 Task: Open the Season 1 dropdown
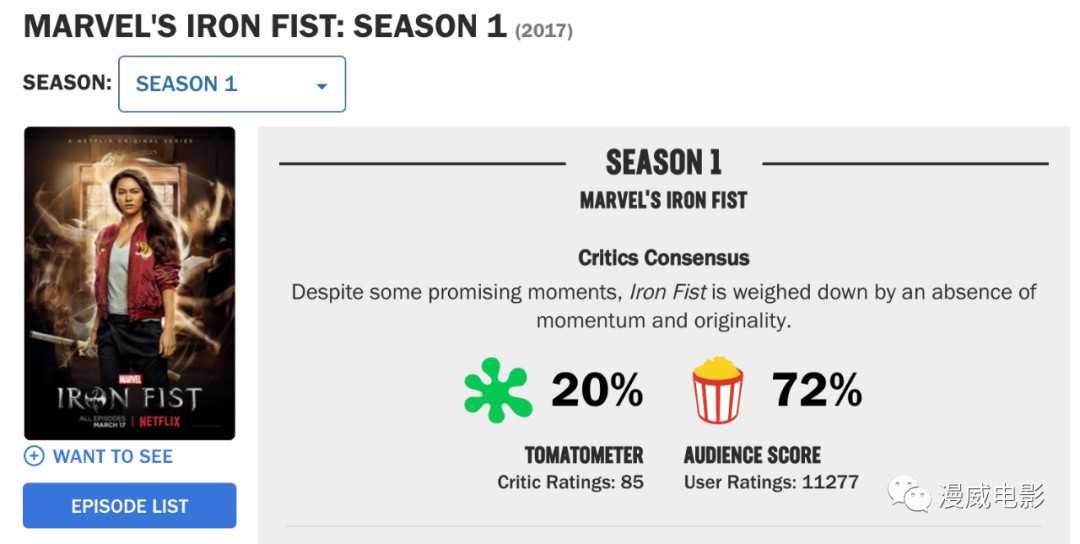[x=232, y=84]
